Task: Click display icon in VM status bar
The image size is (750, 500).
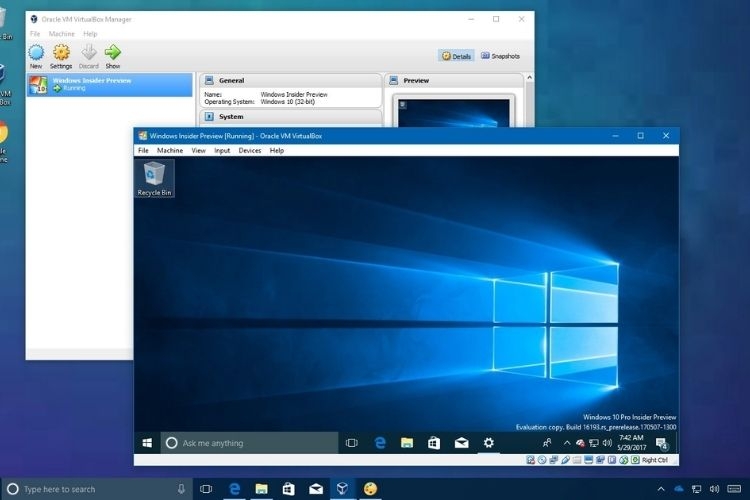Action: [588, 460]
